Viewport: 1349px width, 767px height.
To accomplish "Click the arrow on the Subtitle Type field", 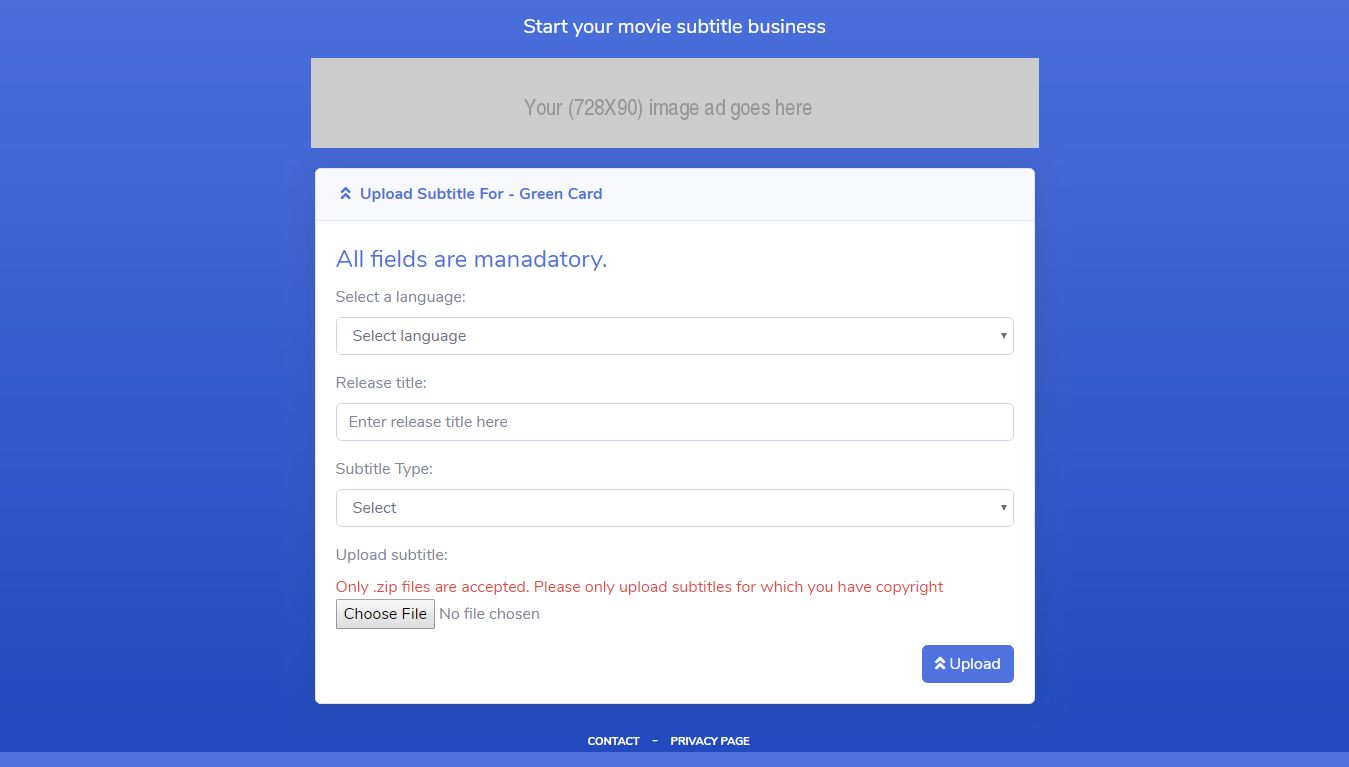I will pos(1003,508).
